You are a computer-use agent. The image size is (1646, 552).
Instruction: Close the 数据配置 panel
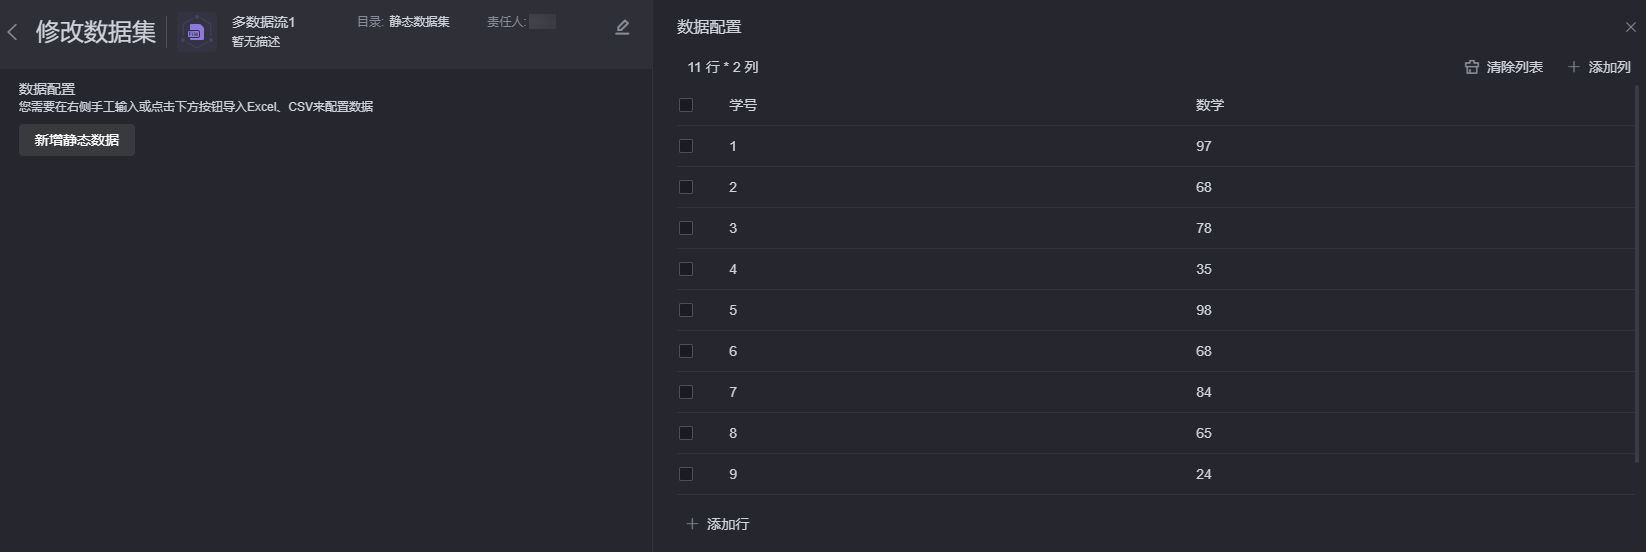click(x=1630, y=27)
